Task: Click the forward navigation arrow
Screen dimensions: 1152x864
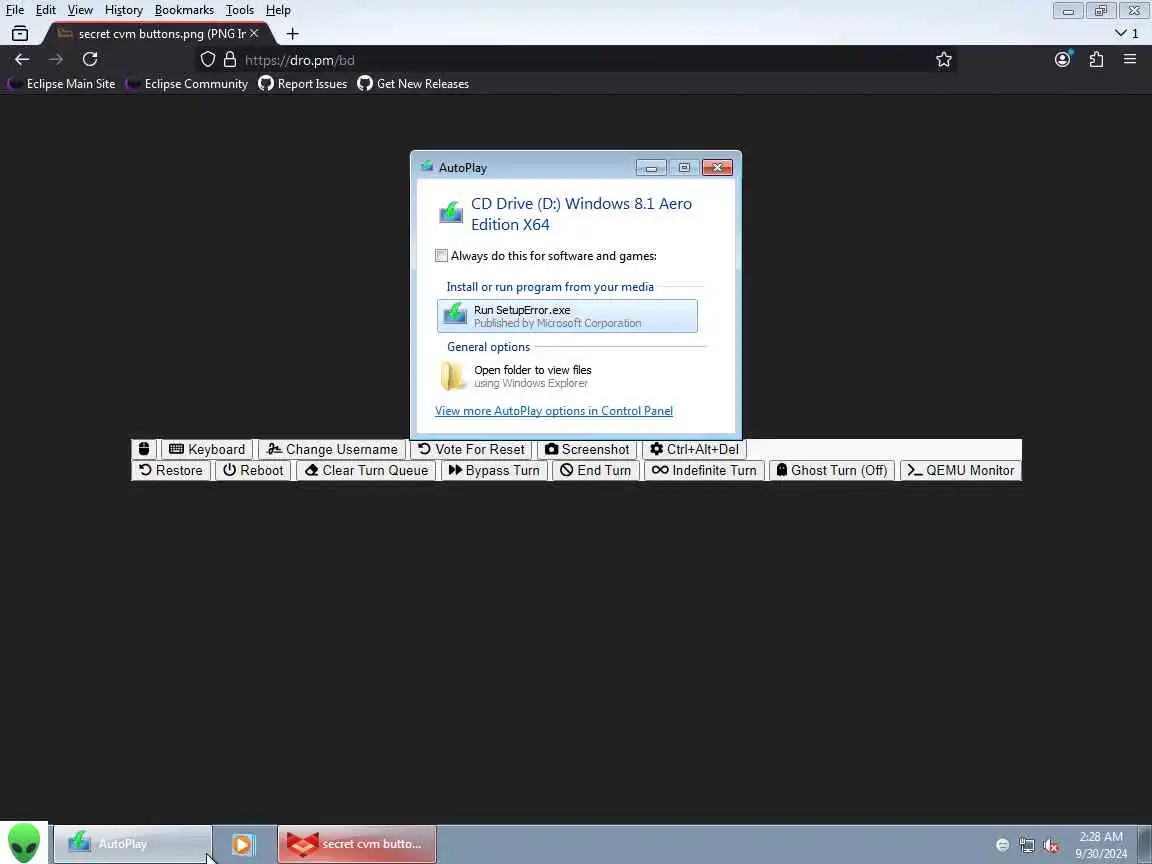Action: click(x=56, y=60)
